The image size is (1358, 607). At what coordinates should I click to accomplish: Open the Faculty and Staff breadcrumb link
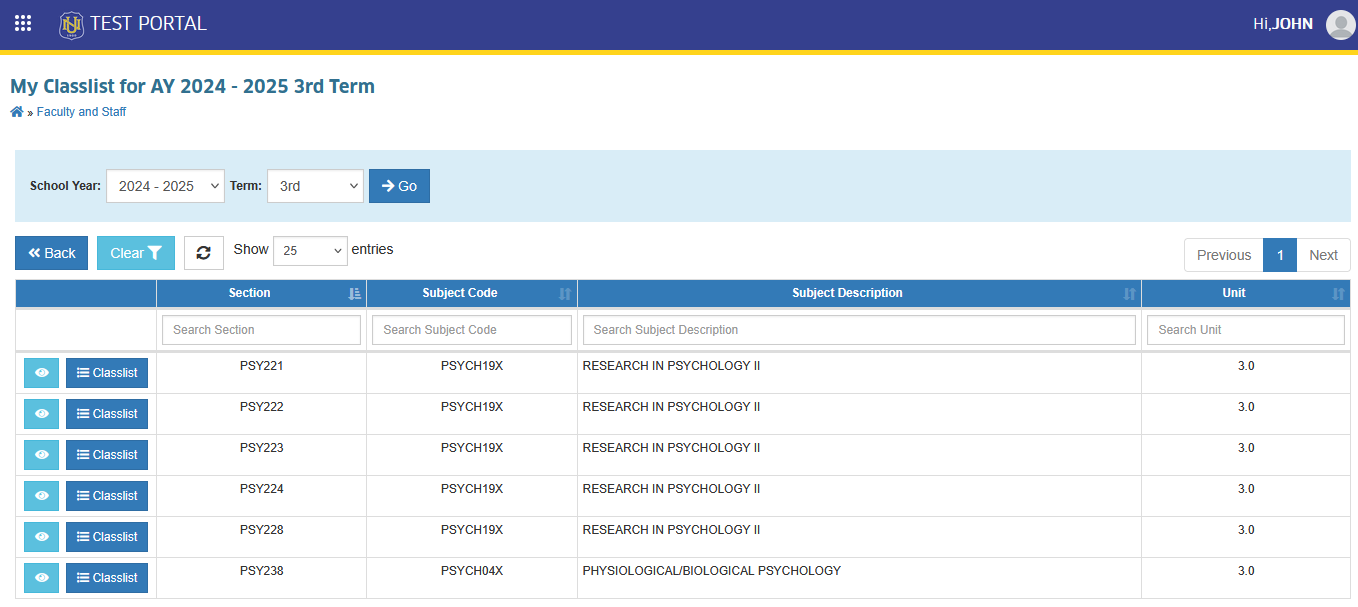tap(81, 112)
